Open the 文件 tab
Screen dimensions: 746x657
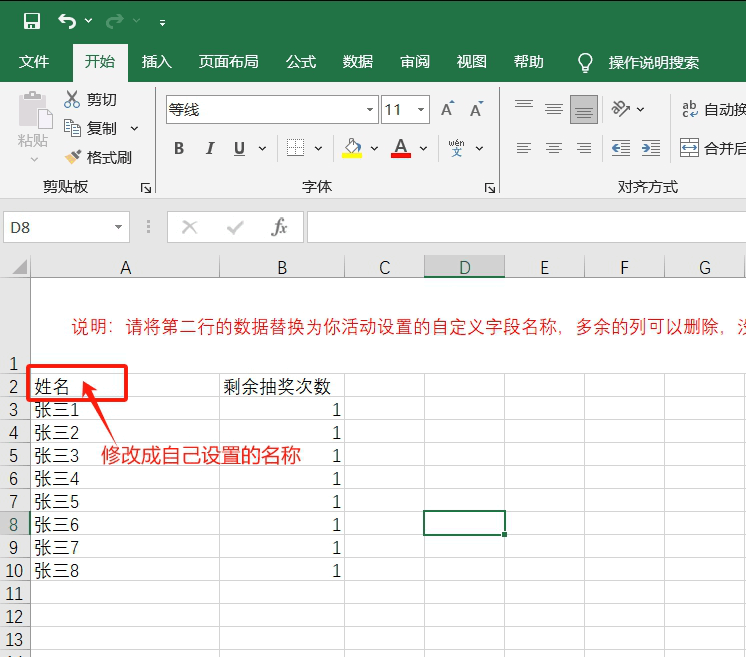tap(34, 62)
